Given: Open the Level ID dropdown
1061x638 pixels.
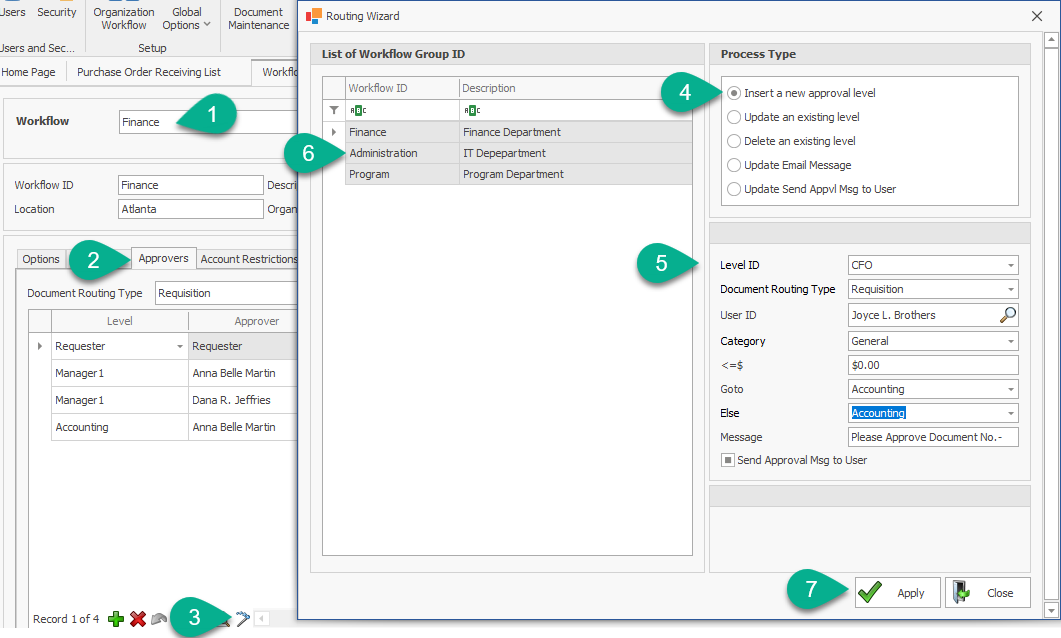Looking at the screenshot, I should tap(1011, 265).
